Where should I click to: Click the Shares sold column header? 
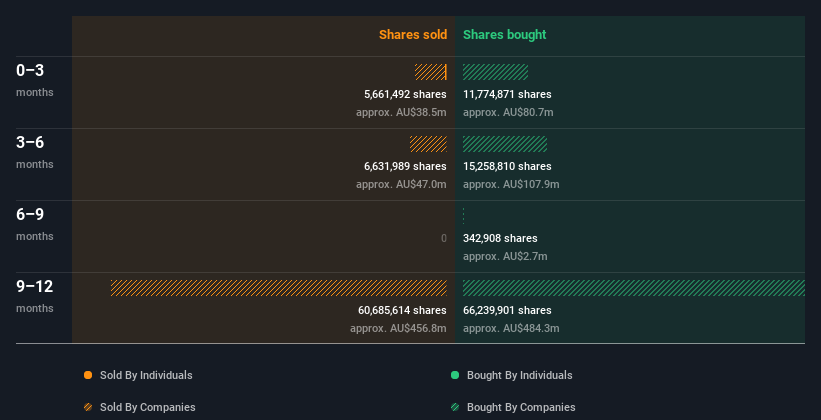tap(413, 35)
